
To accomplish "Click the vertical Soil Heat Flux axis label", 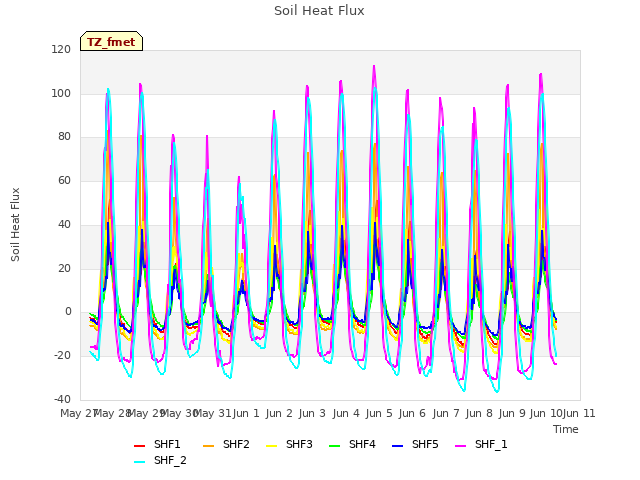I will click(15, 224).
